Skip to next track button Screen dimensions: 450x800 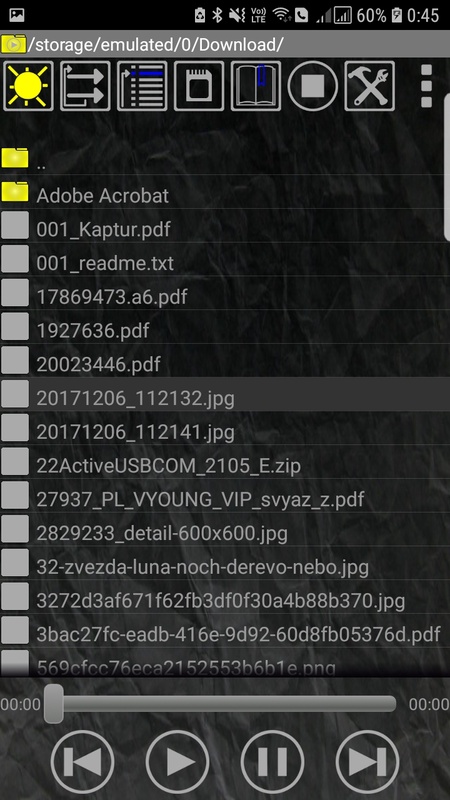[367, 762]
